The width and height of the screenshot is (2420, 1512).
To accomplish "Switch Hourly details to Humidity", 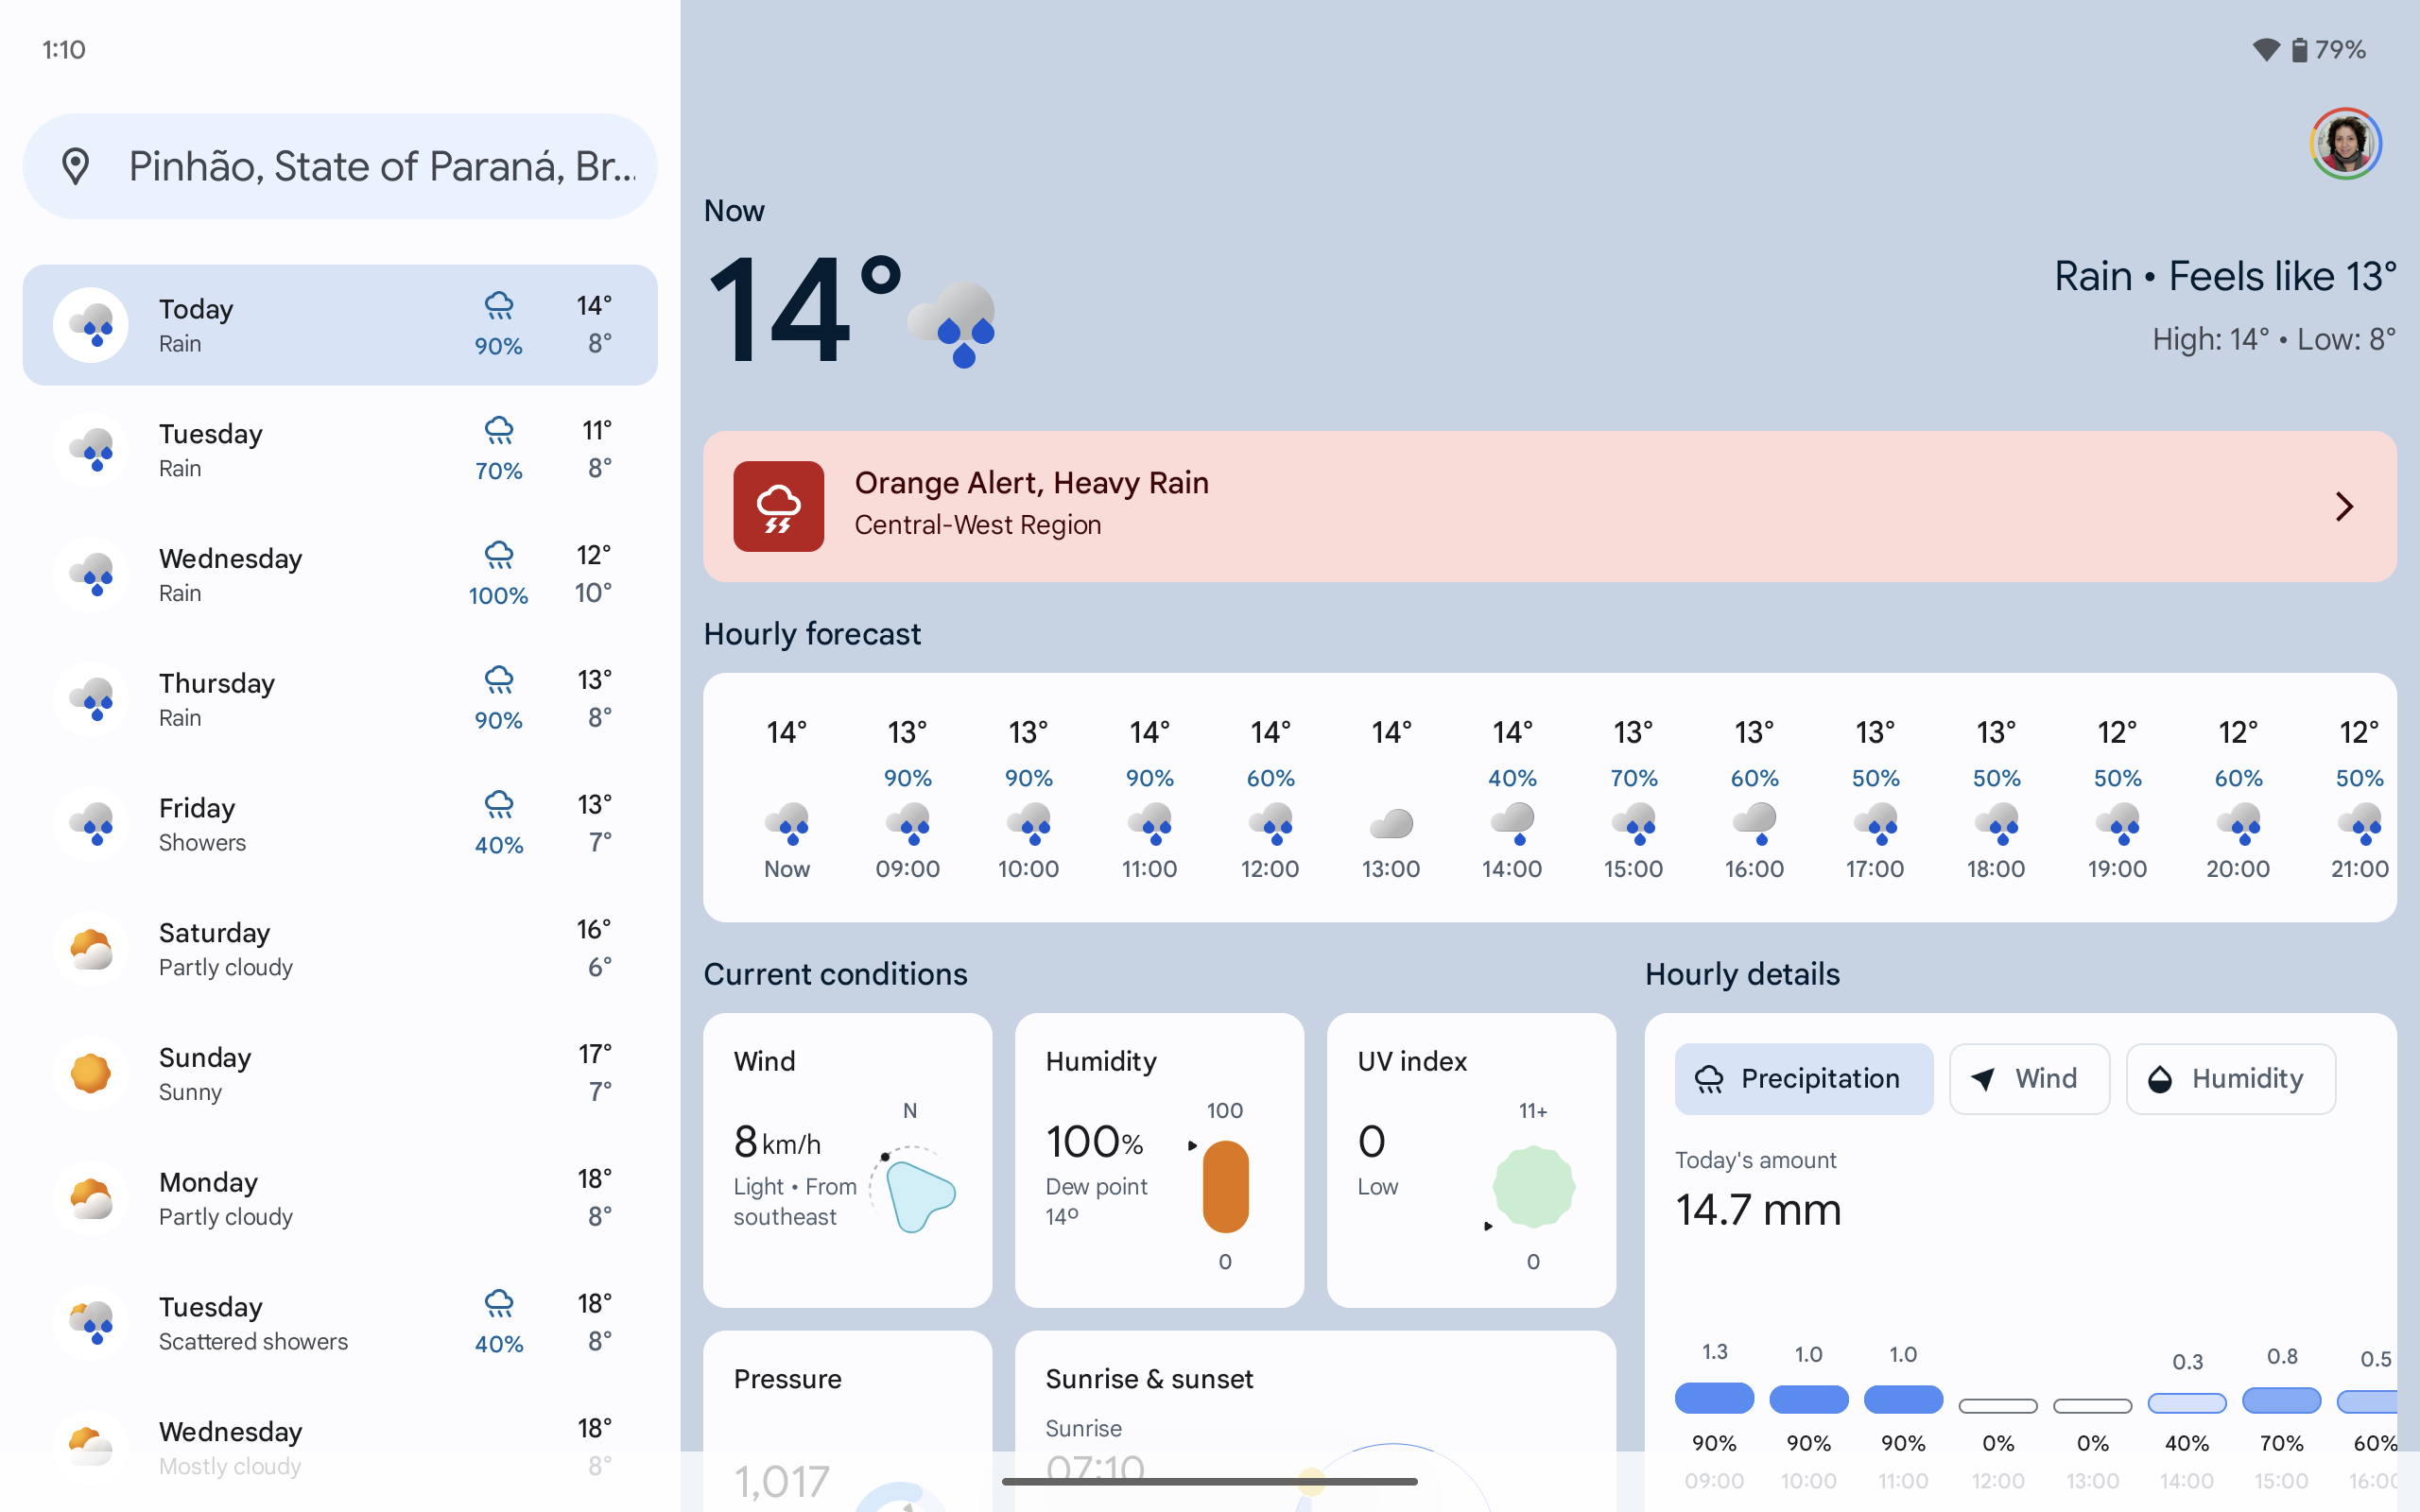I will 2230,1078.
